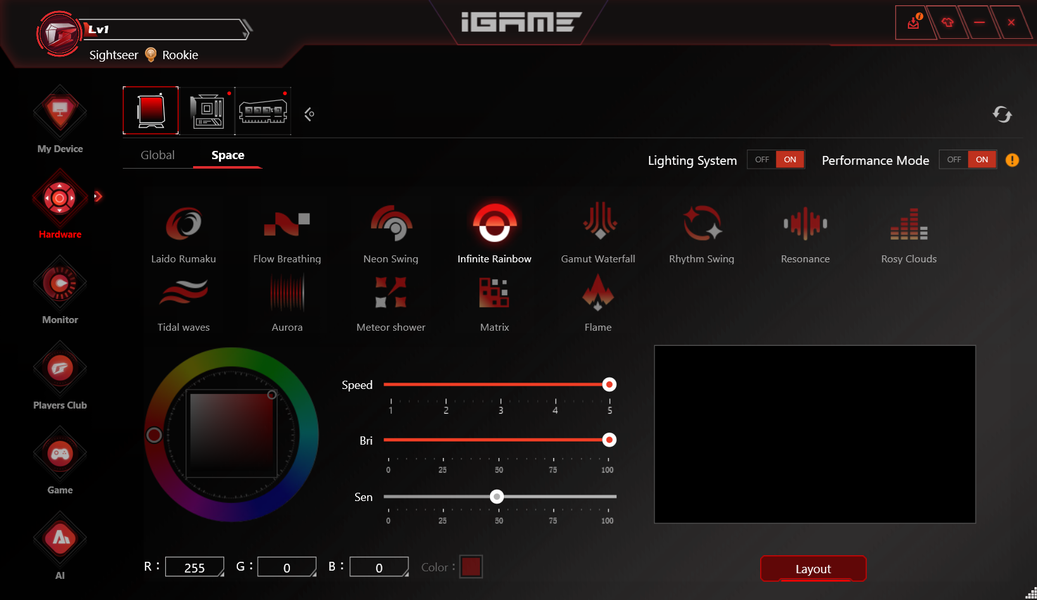1037x600 pixels.
Task: Choose the Flame lighting effect
Action: click(x=598, y=304)
